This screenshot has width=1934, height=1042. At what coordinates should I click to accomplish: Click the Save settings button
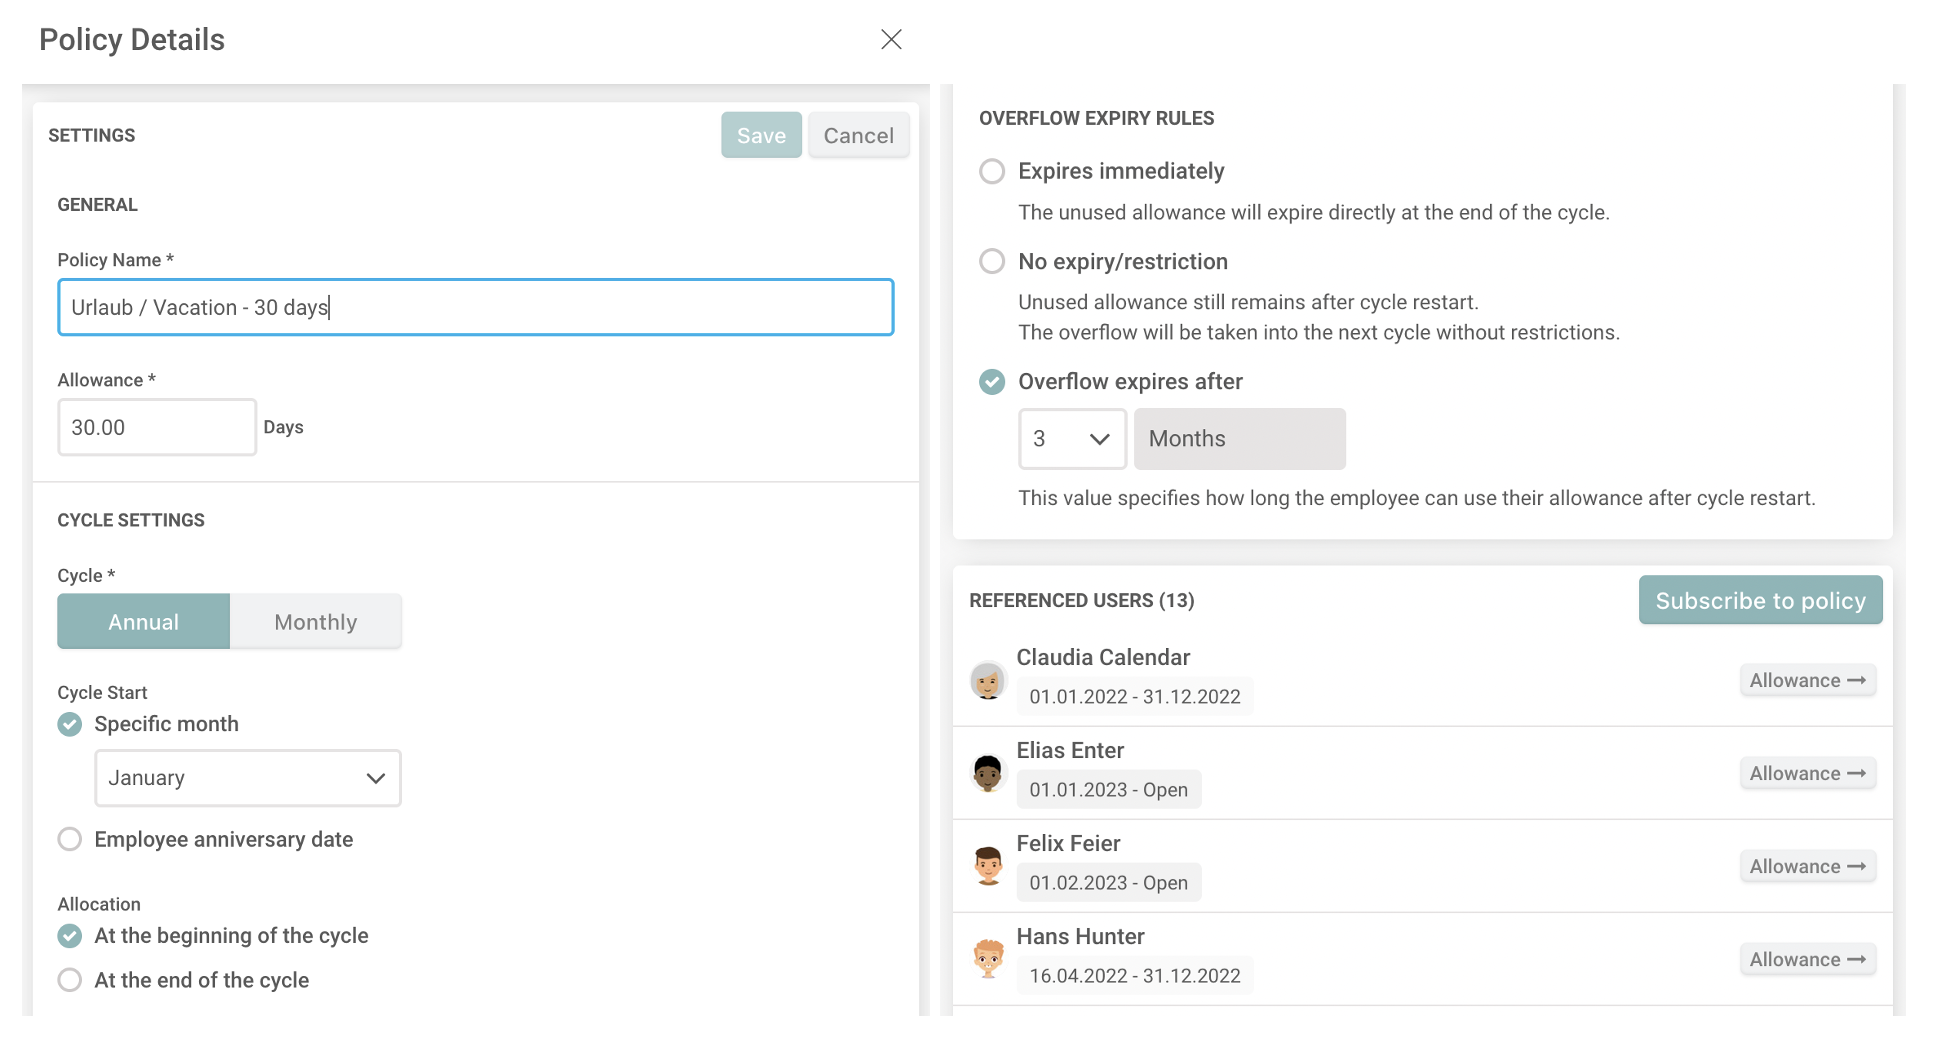coord(761,136)
